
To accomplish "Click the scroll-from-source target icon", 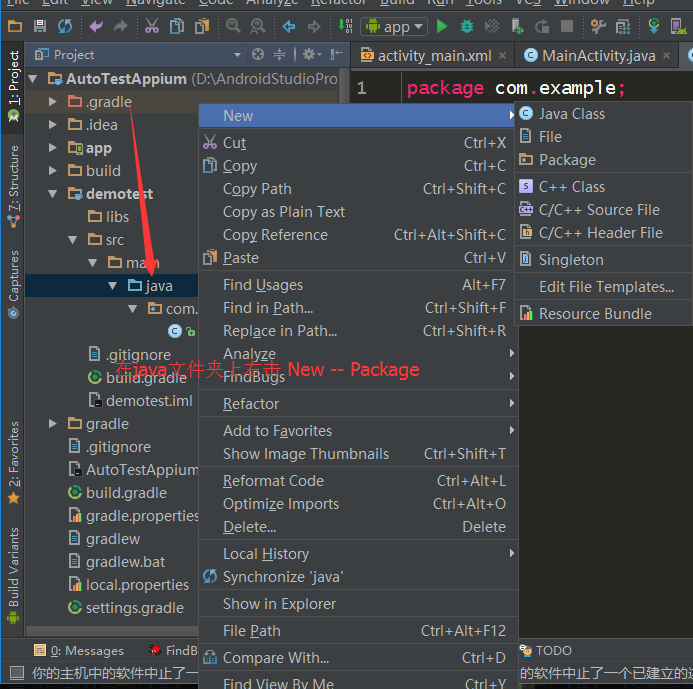I will coord(258,55).
